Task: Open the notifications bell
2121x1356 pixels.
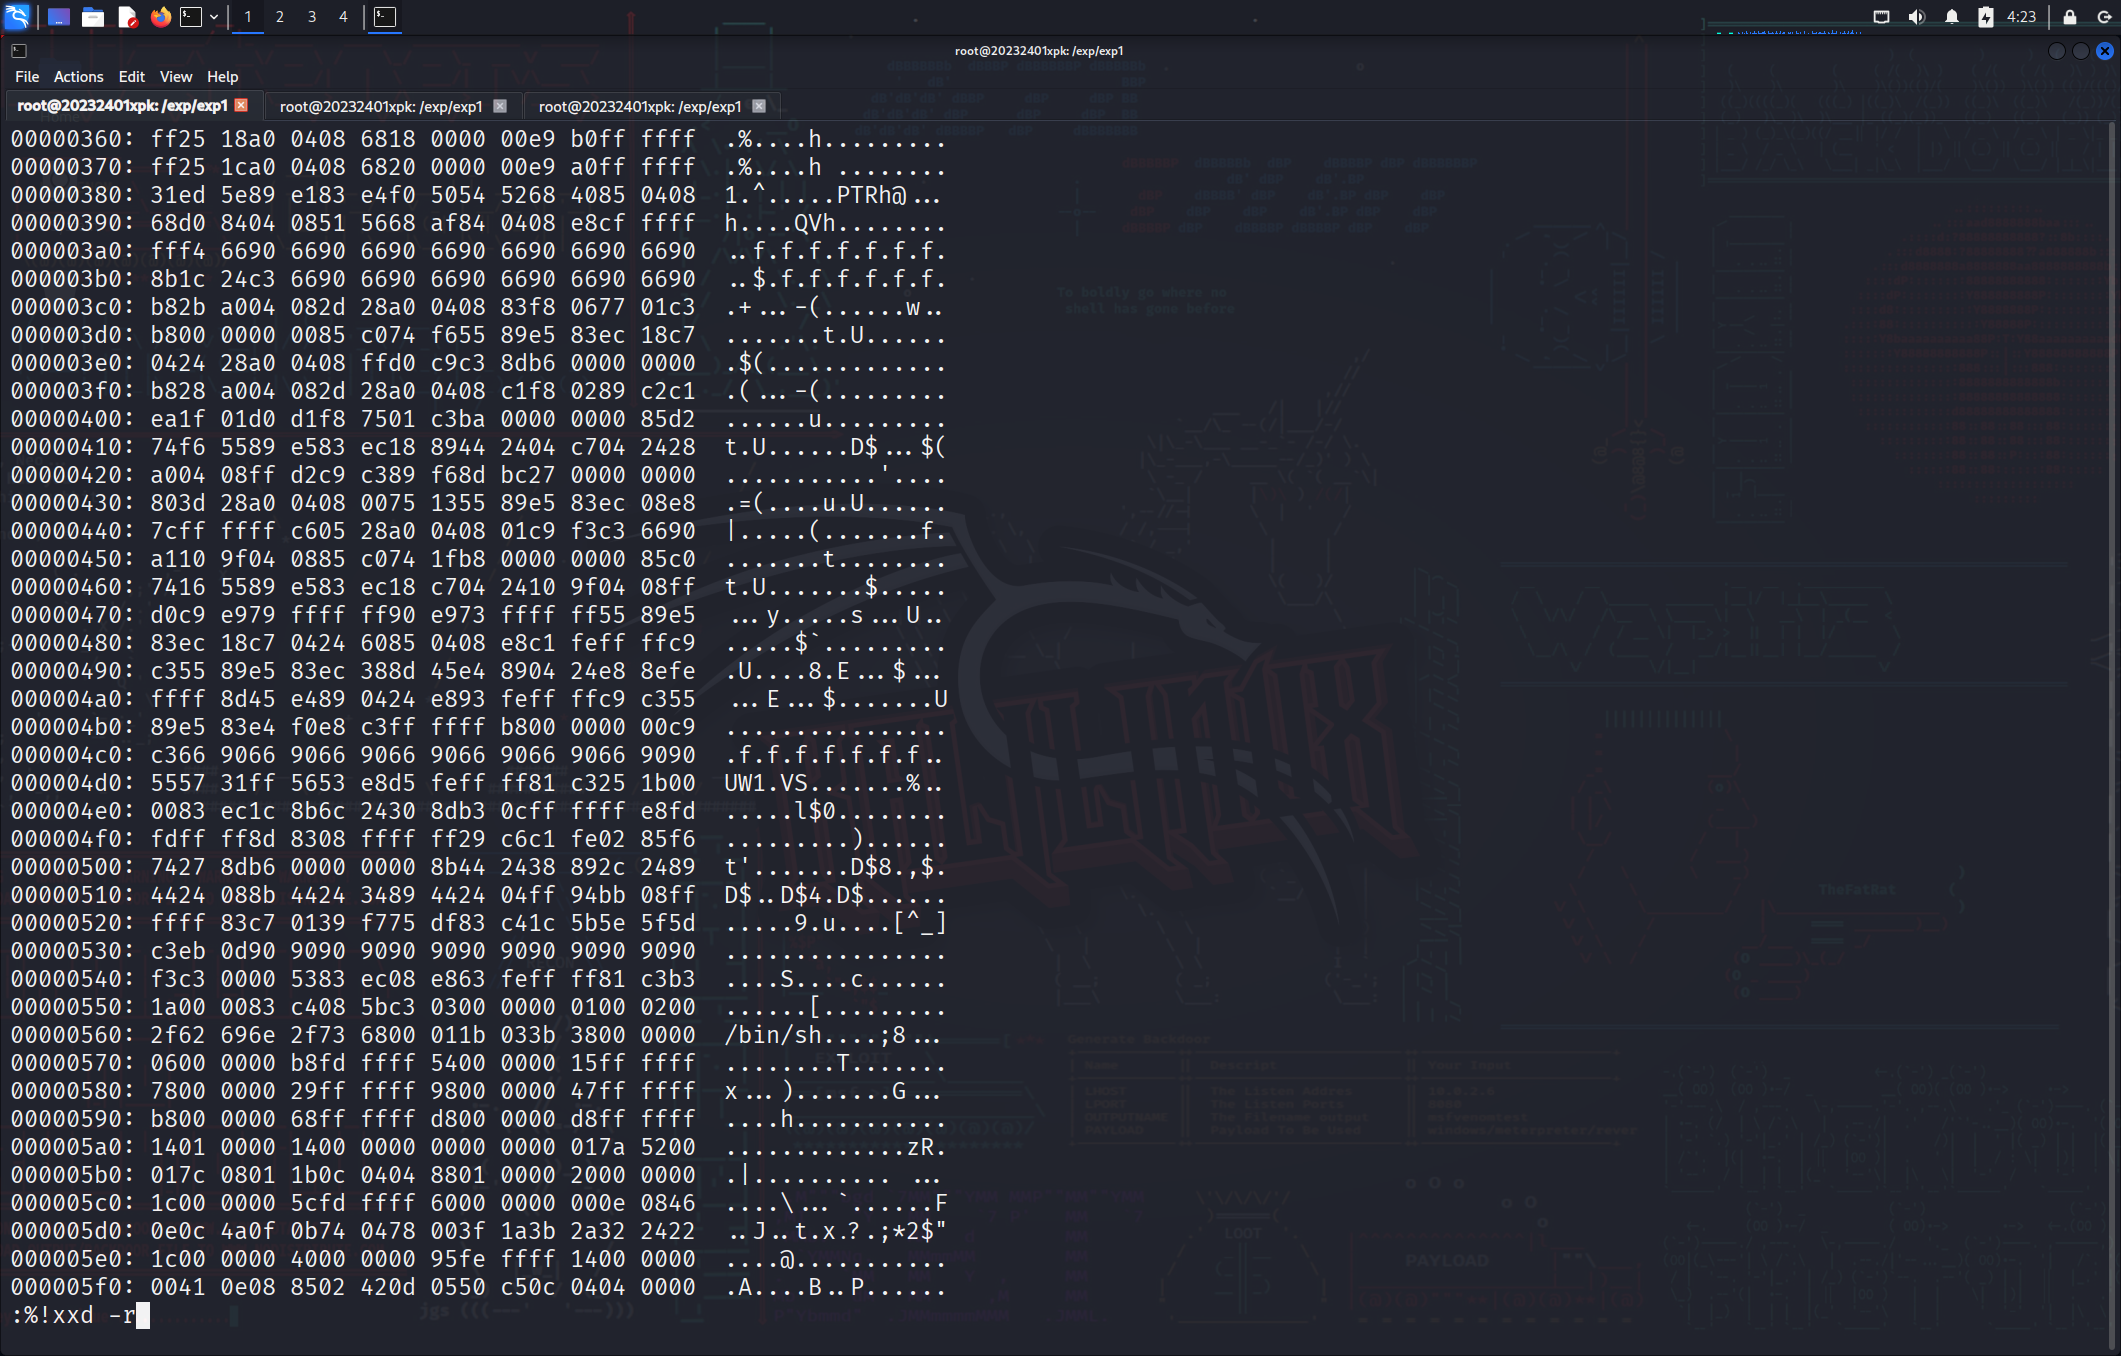Action: coord(1951,17)
